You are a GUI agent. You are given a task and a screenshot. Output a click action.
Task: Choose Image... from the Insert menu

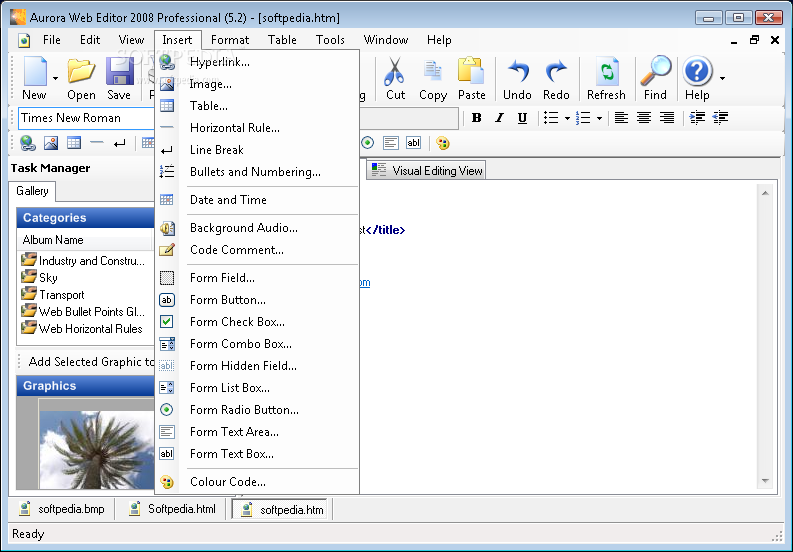(257, 84)
